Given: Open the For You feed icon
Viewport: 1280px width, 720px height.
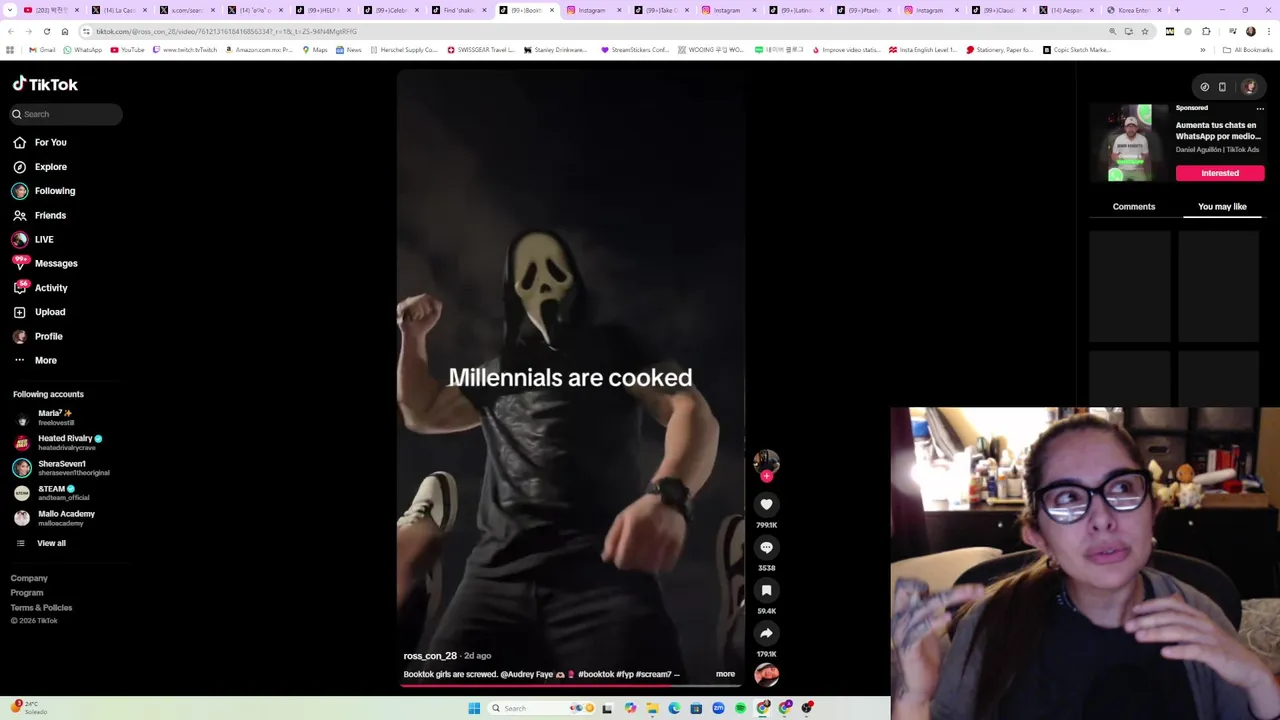Looking at the screenshot, I should 19,142.
